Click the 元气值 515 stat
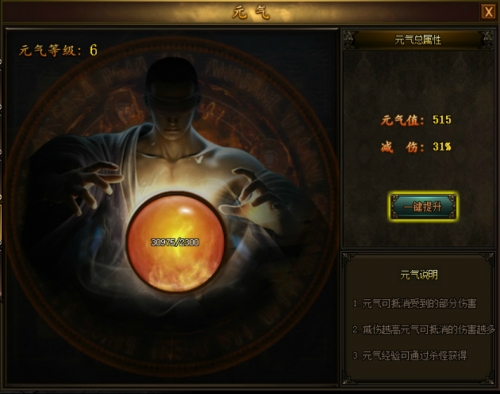Viewport: 500px width, 394px height. click(416, 120)
